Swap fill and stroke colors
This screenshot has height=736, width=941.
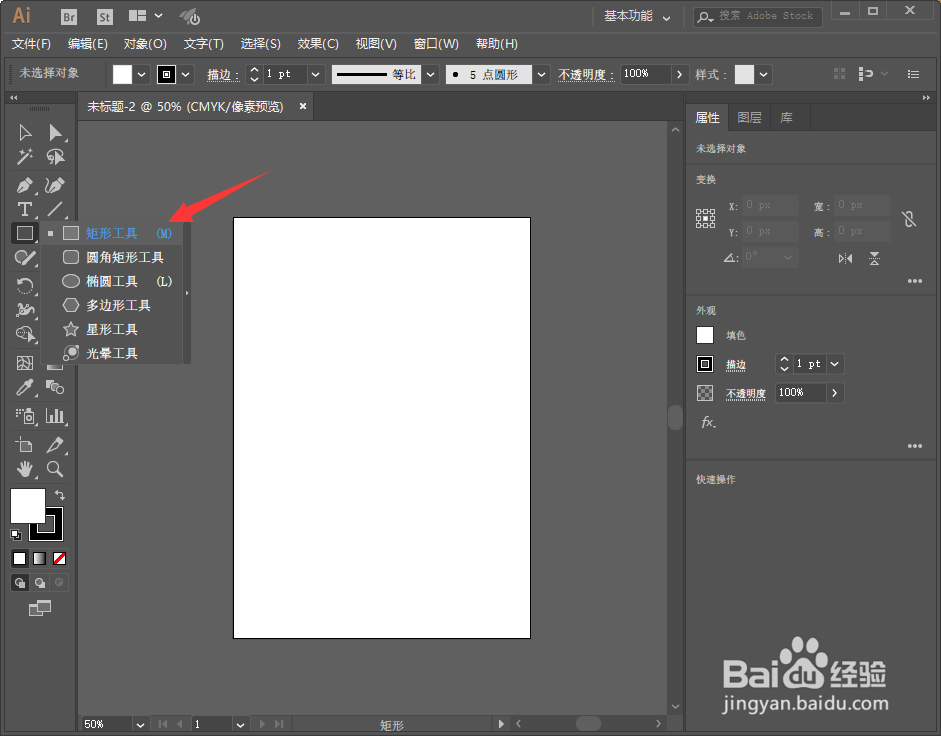click(x=60, y=495)
